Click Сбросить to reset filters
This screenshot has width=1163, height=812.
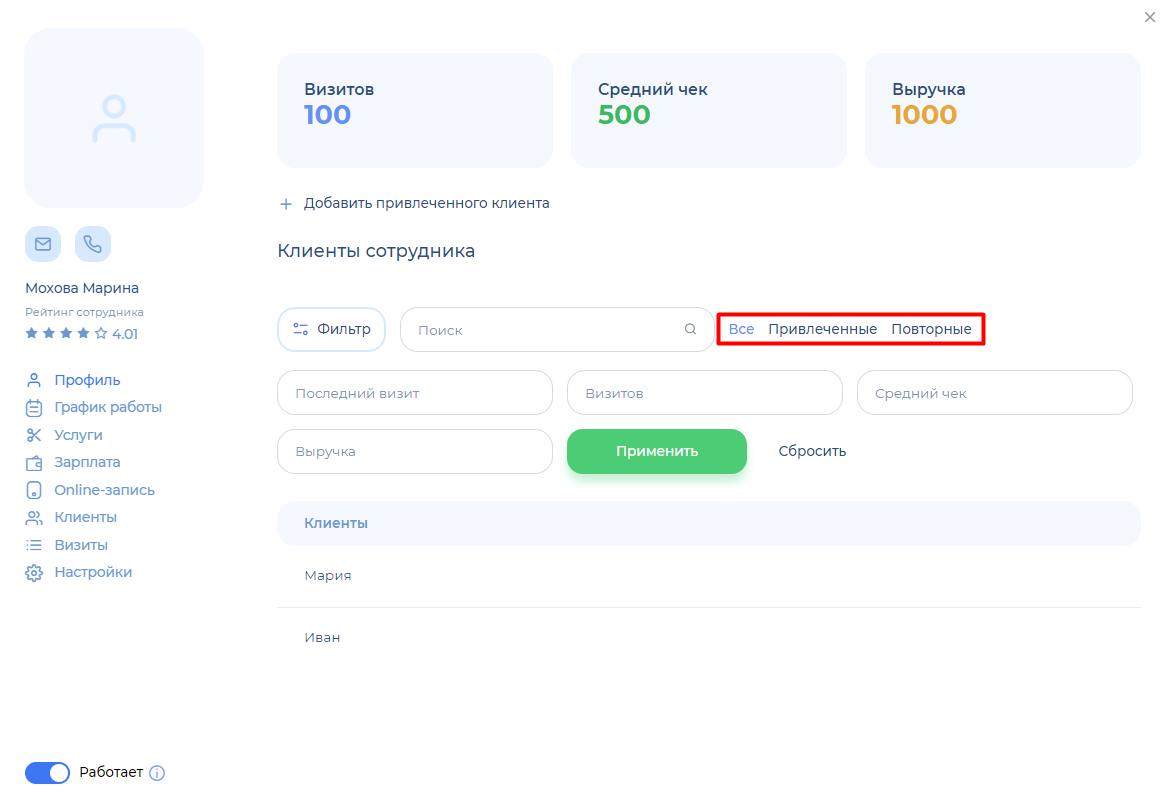(812, 451)
